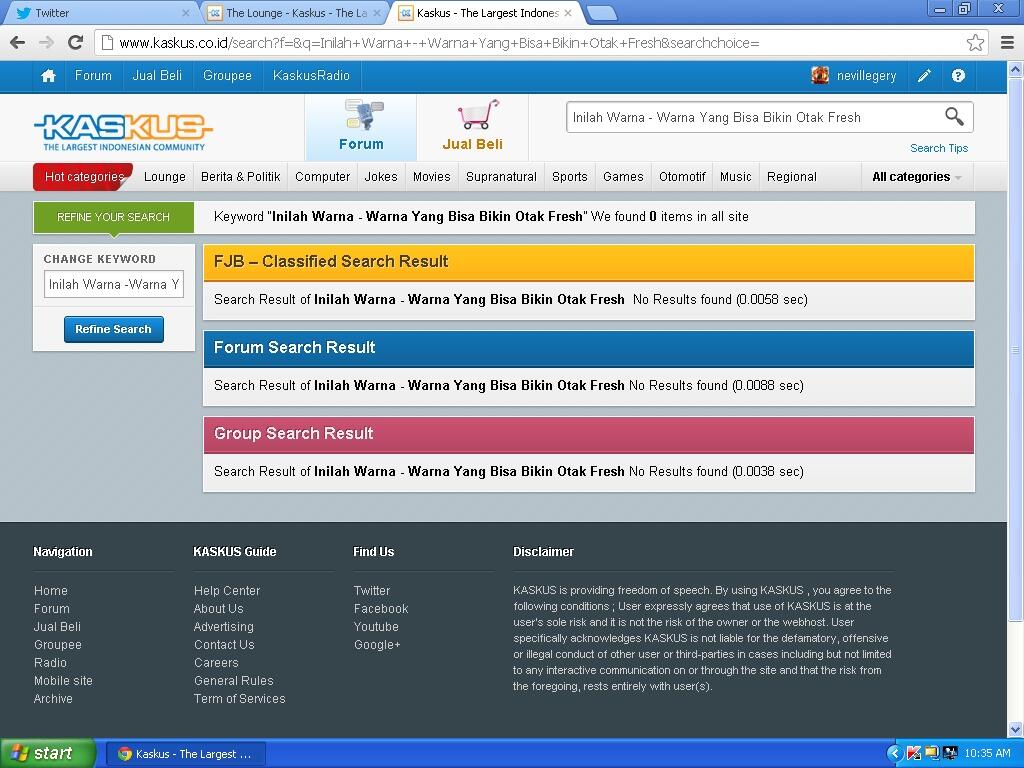Open Mobile site footer link
The width and height of the screenshot is (1024, 768).
(63, 680)
